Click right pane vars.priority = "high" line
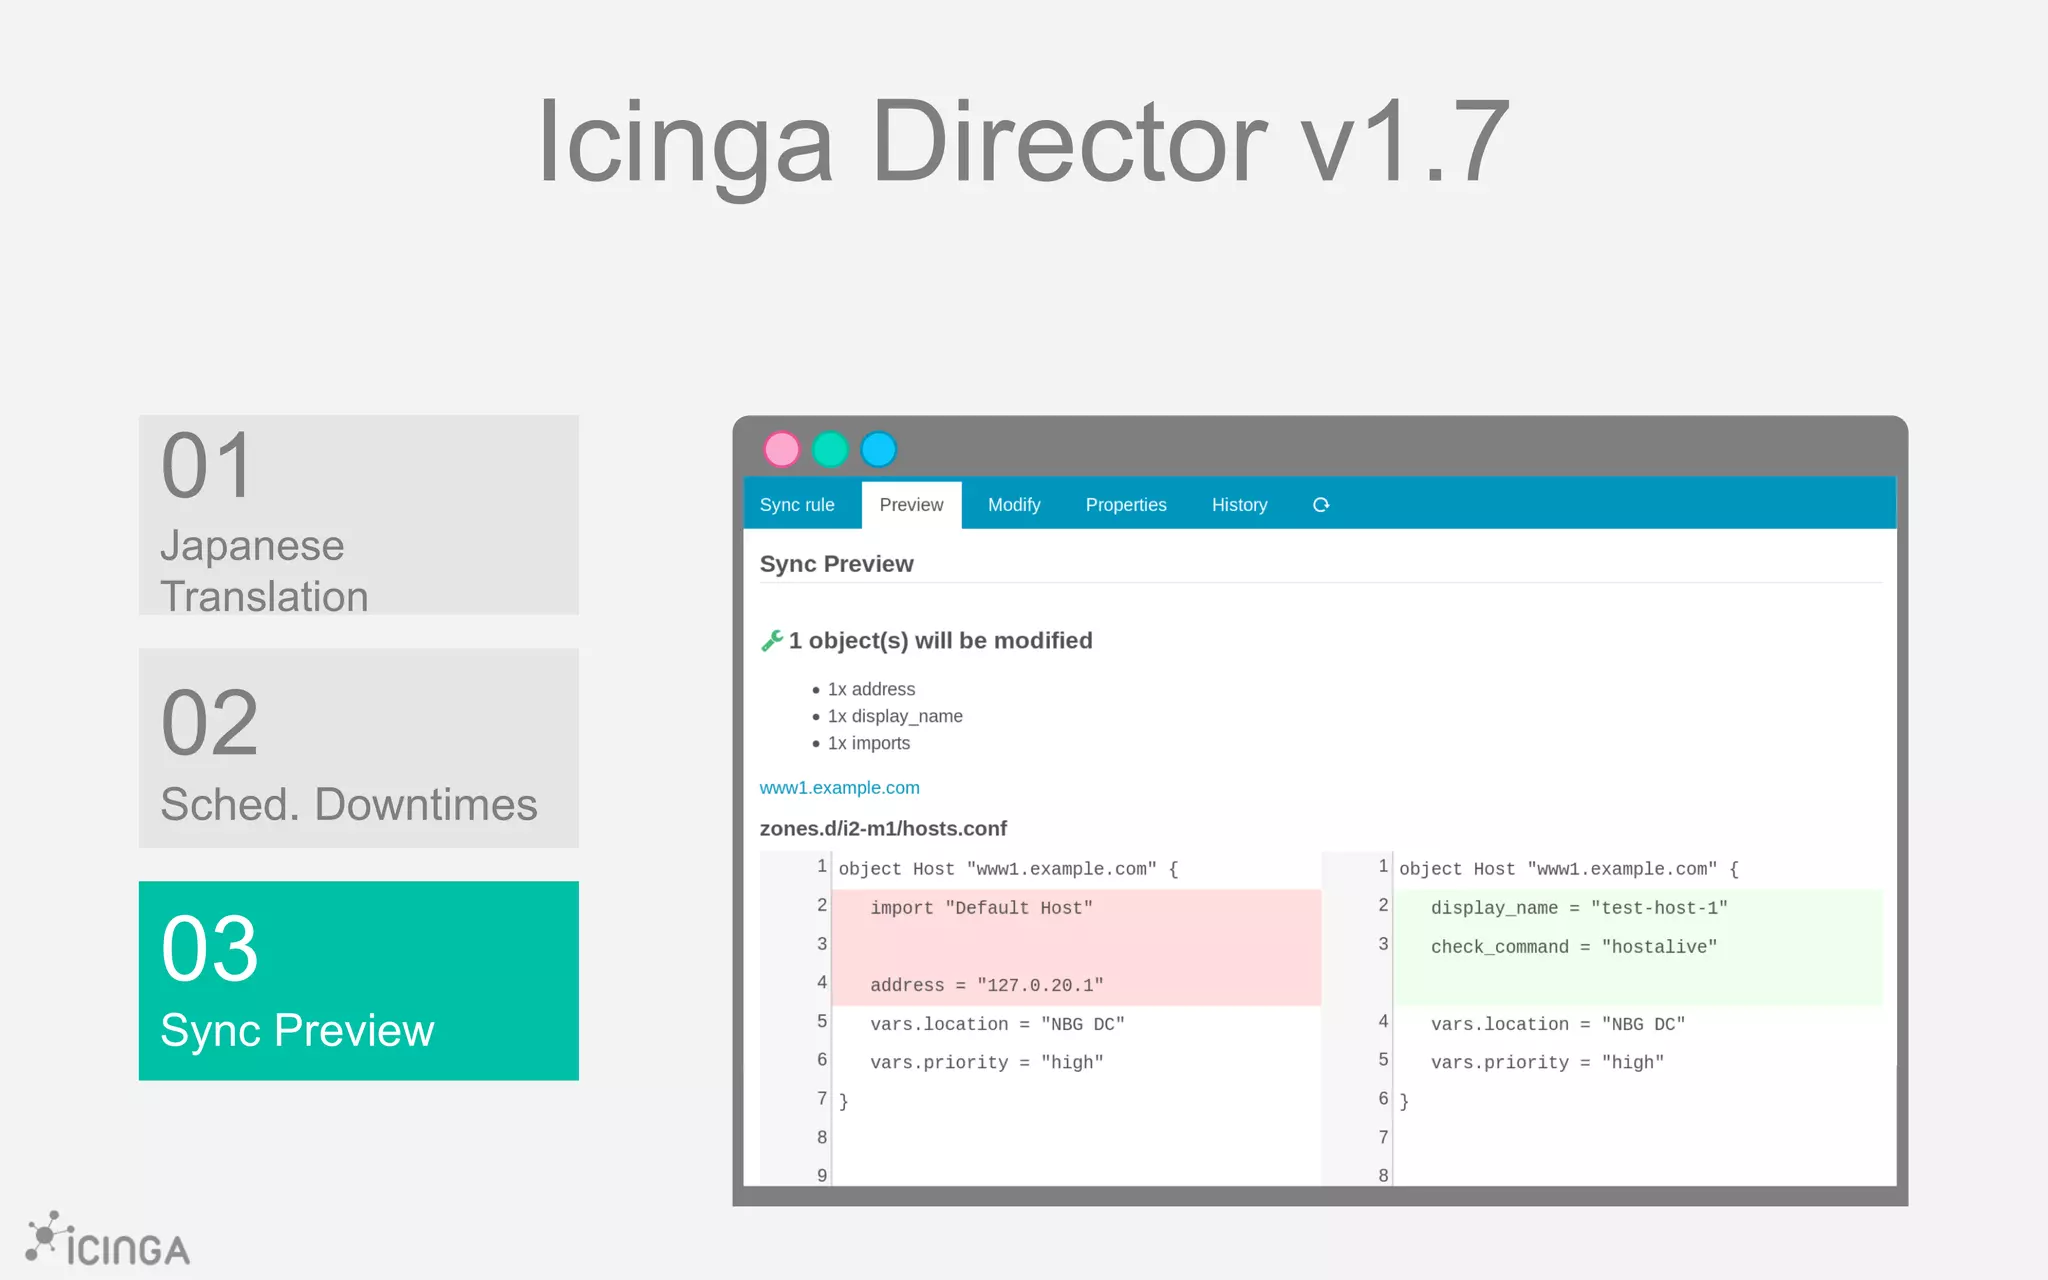The image size is (2048, 1280). (1547, 1063)
